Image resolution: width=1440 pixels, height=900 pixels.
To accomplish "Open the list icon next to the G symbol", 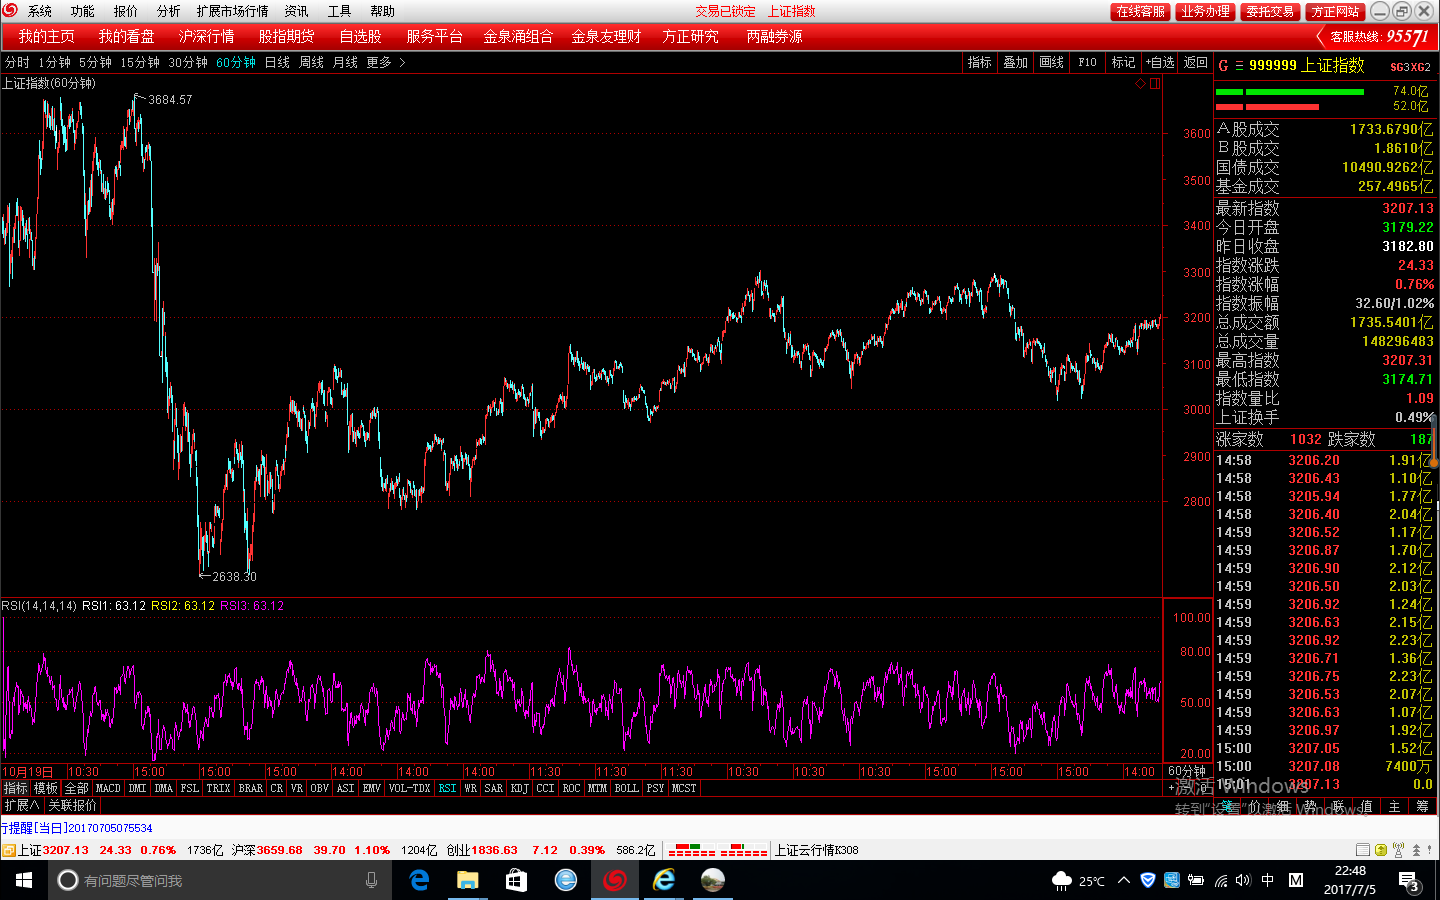I will pos(1239,66).
